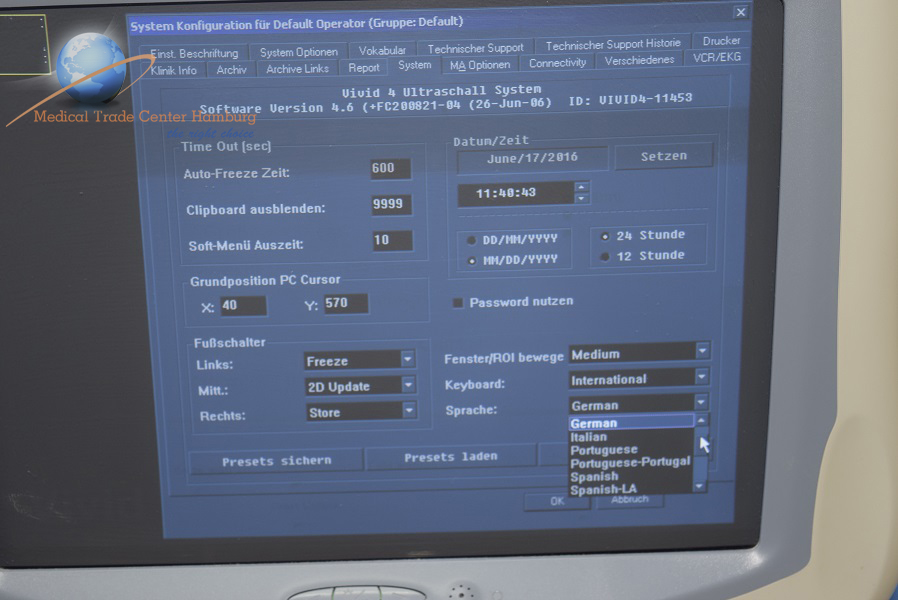Select the DD/MM/YYYY date format

coord(472,240)
